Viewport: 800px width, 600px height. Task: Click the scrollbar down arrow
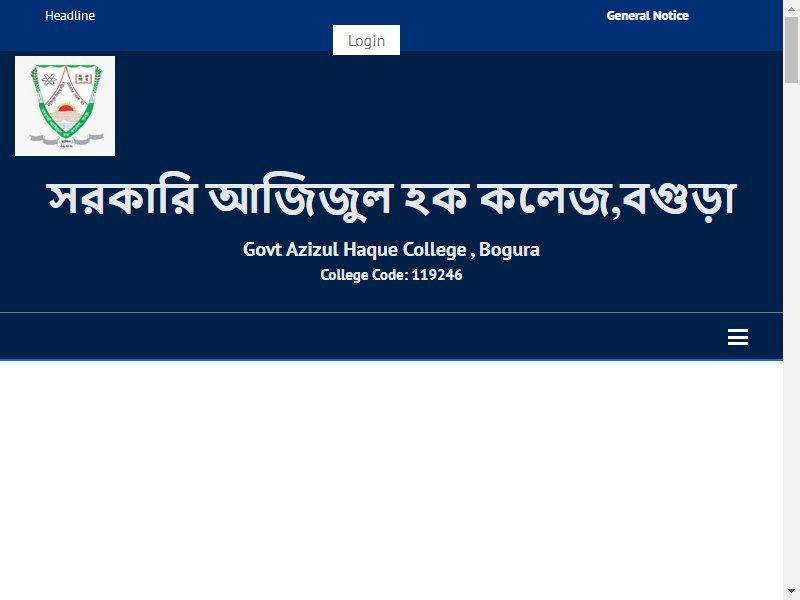click(791, 592)
